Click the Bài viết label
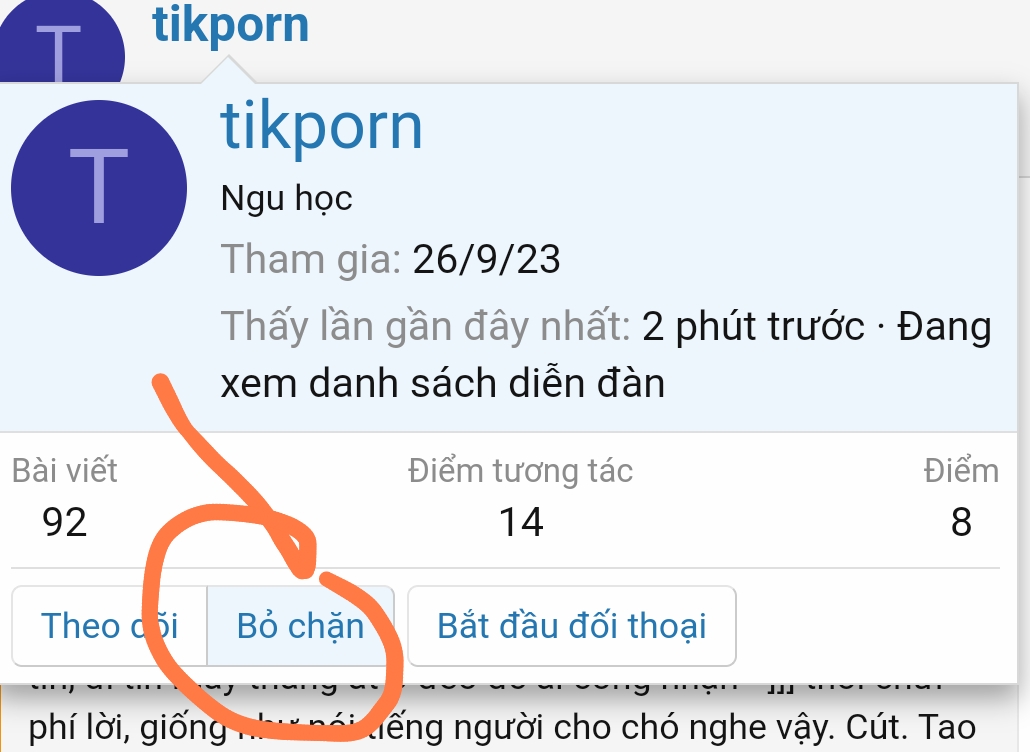Viewport: 1030px width, 752px height. [64, 471]
